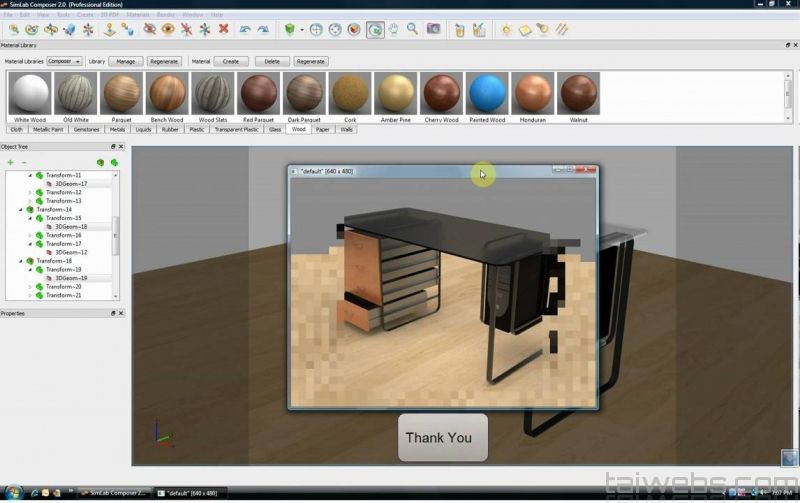Image resolution: width=800 pixels, height=503 pixels.
Task: Expand the Transform~20 tree node
Action: [30, 287]
